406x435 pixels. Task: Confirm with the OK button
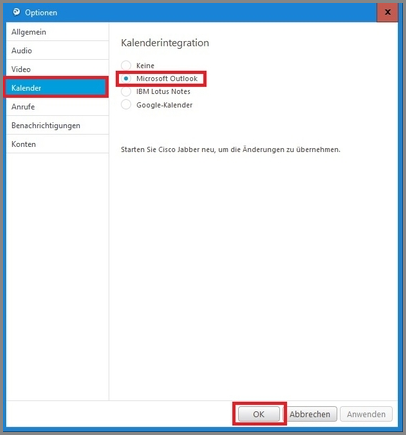[259, 414]
